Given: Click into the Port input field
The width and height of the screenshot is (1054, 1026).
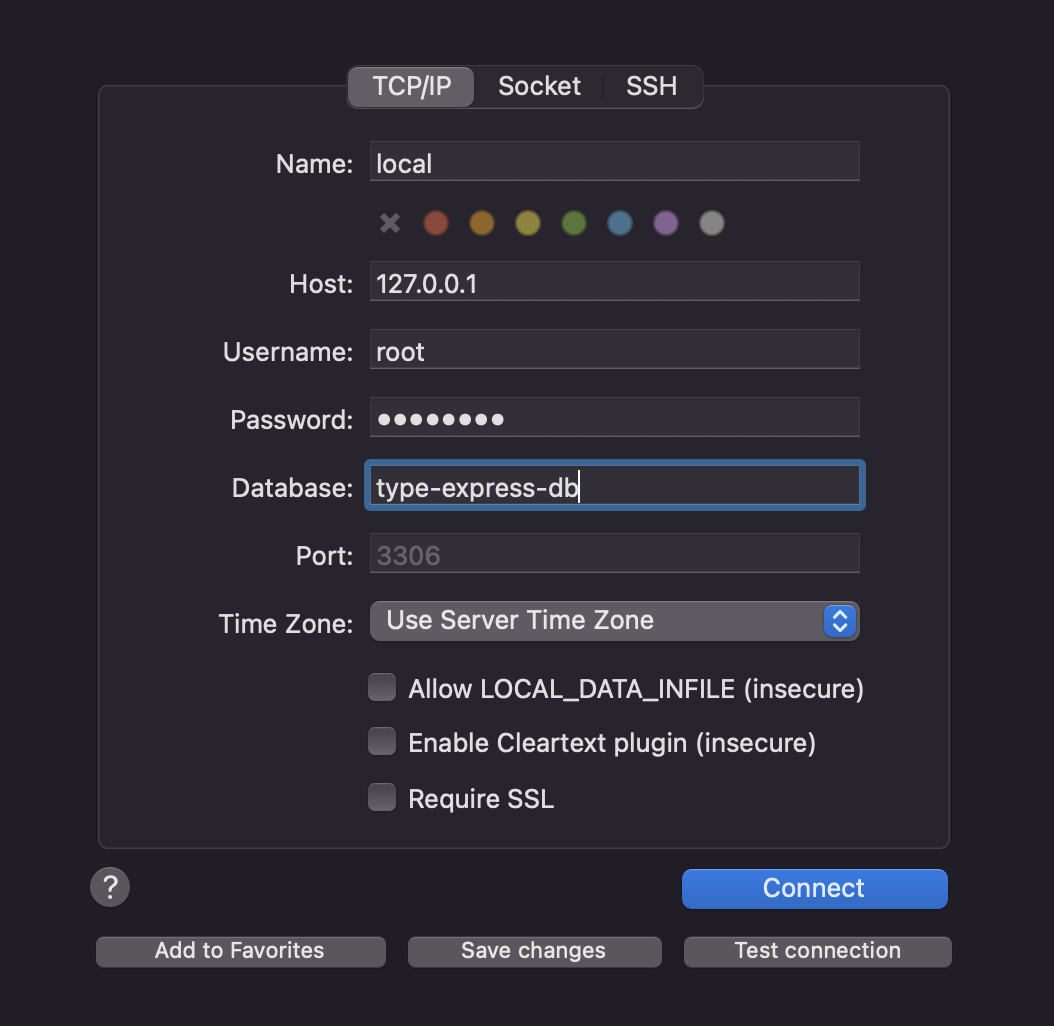Looking at the screenshot, I should tap(614, 554).
